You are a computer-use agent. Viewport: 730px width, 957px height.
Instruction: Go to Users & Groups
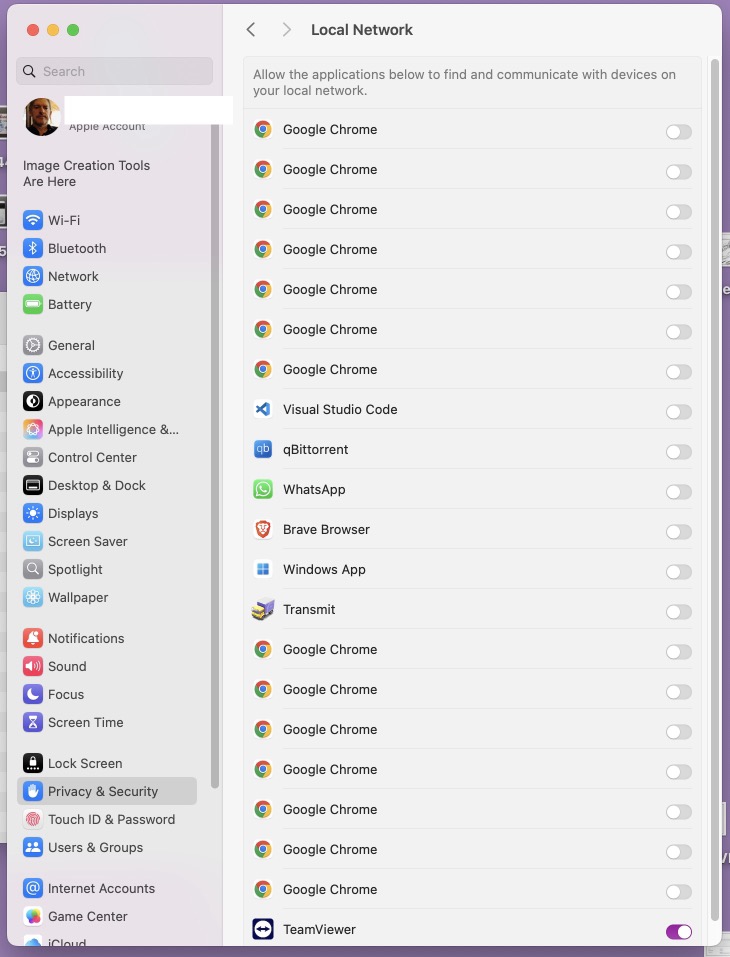point(107,848)
